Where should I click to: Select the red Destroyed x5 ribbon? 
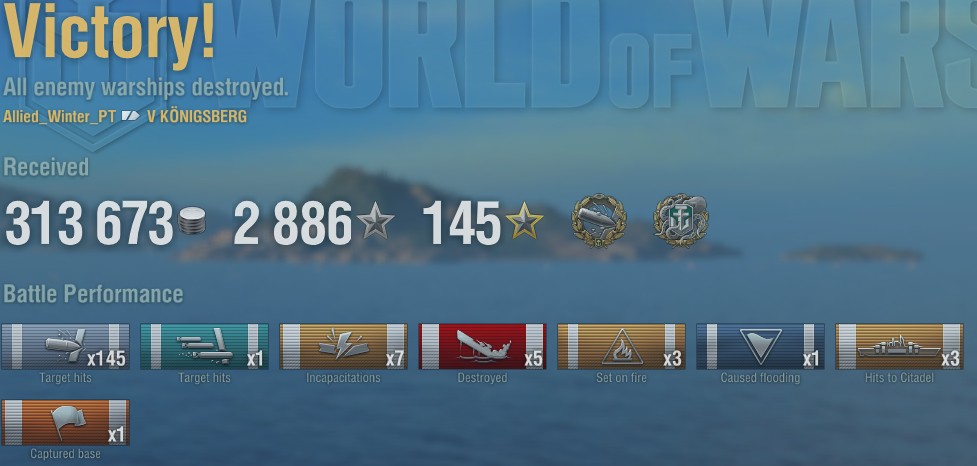pyautogui.click(x=482, y=346)
